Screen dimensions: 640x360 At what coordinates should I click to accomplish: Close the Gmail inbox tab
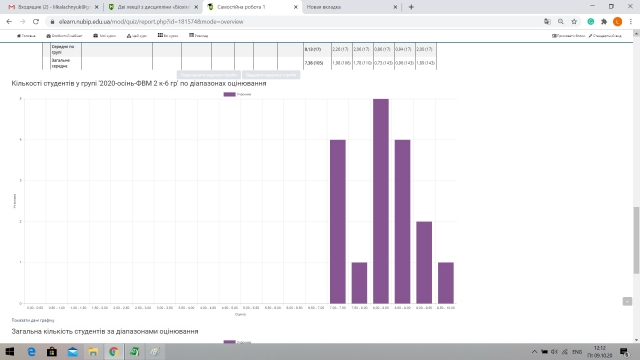tap(97, 7)
